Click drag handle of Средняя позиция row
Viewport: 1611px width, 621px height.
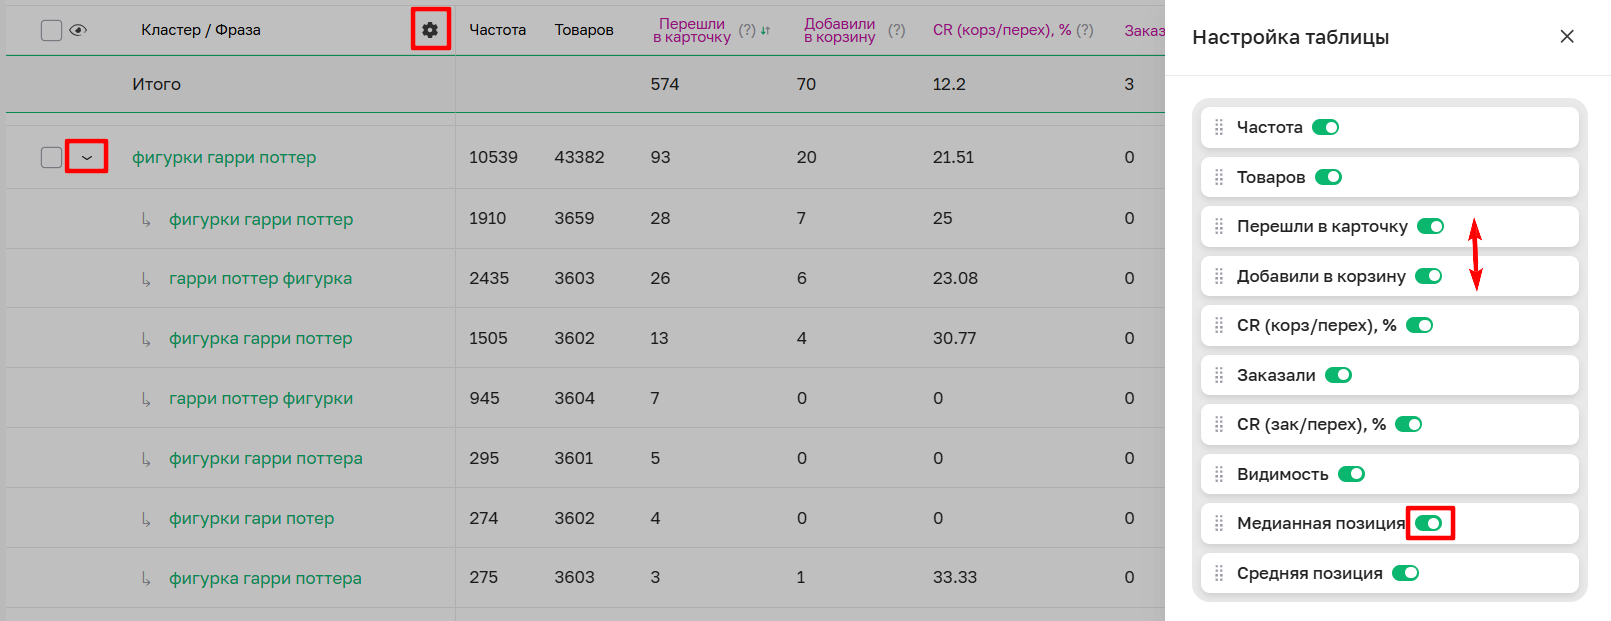click(x=1219, y=573)
